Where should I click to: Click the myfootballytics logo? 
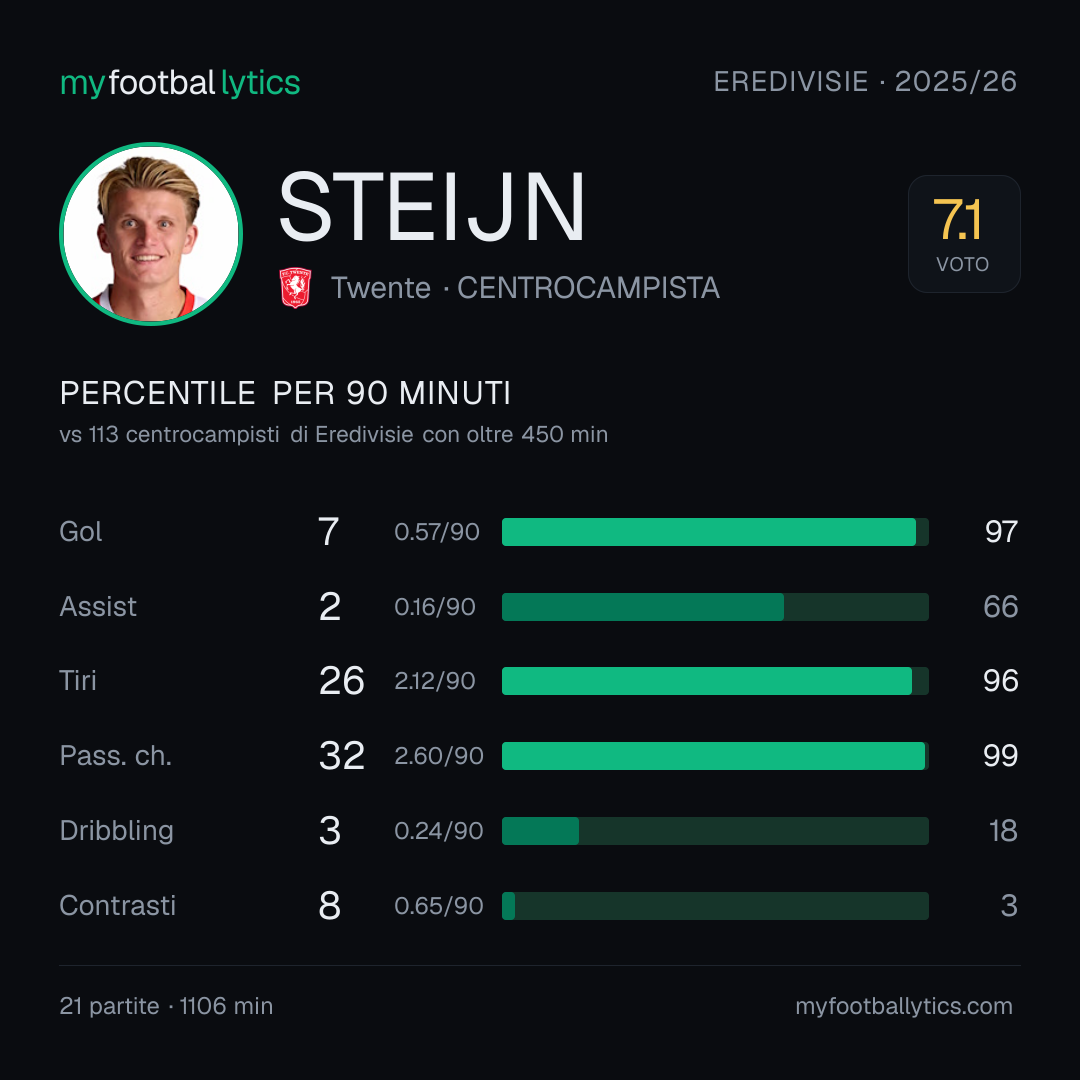click(x=180, y=83)
